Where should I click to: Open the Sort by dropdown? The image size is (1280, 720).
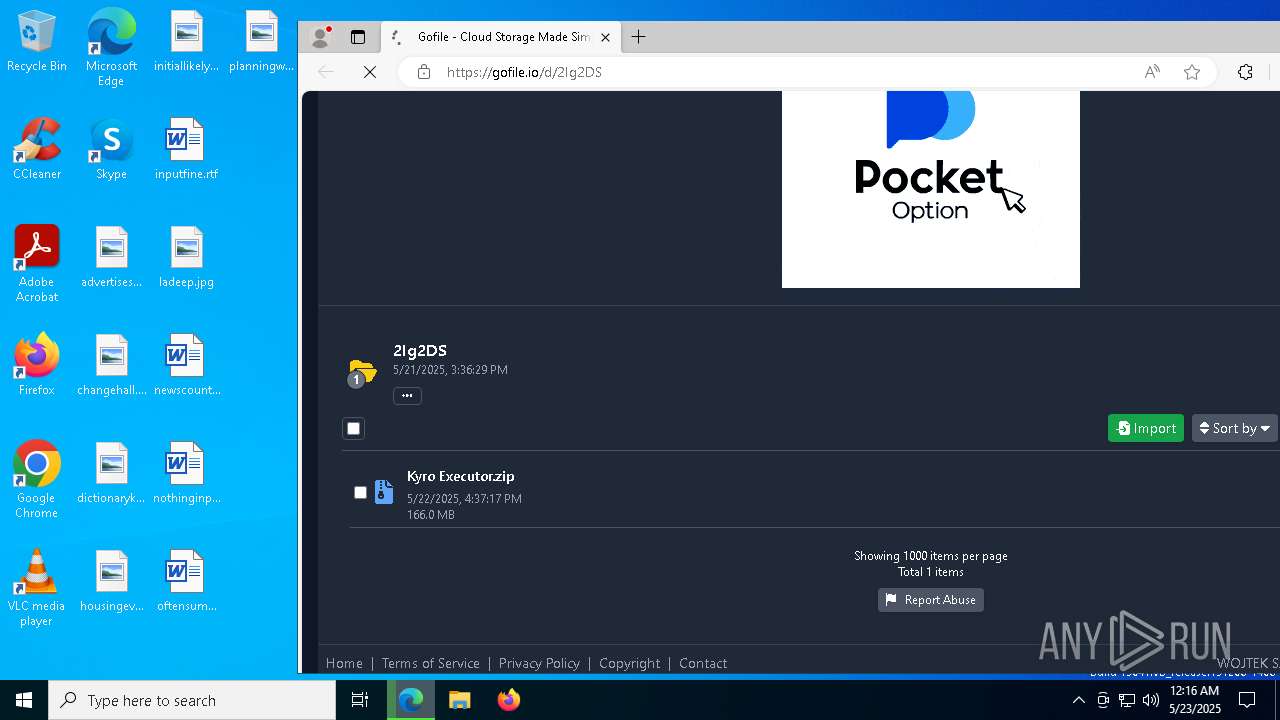click(x=1235, y=428)
